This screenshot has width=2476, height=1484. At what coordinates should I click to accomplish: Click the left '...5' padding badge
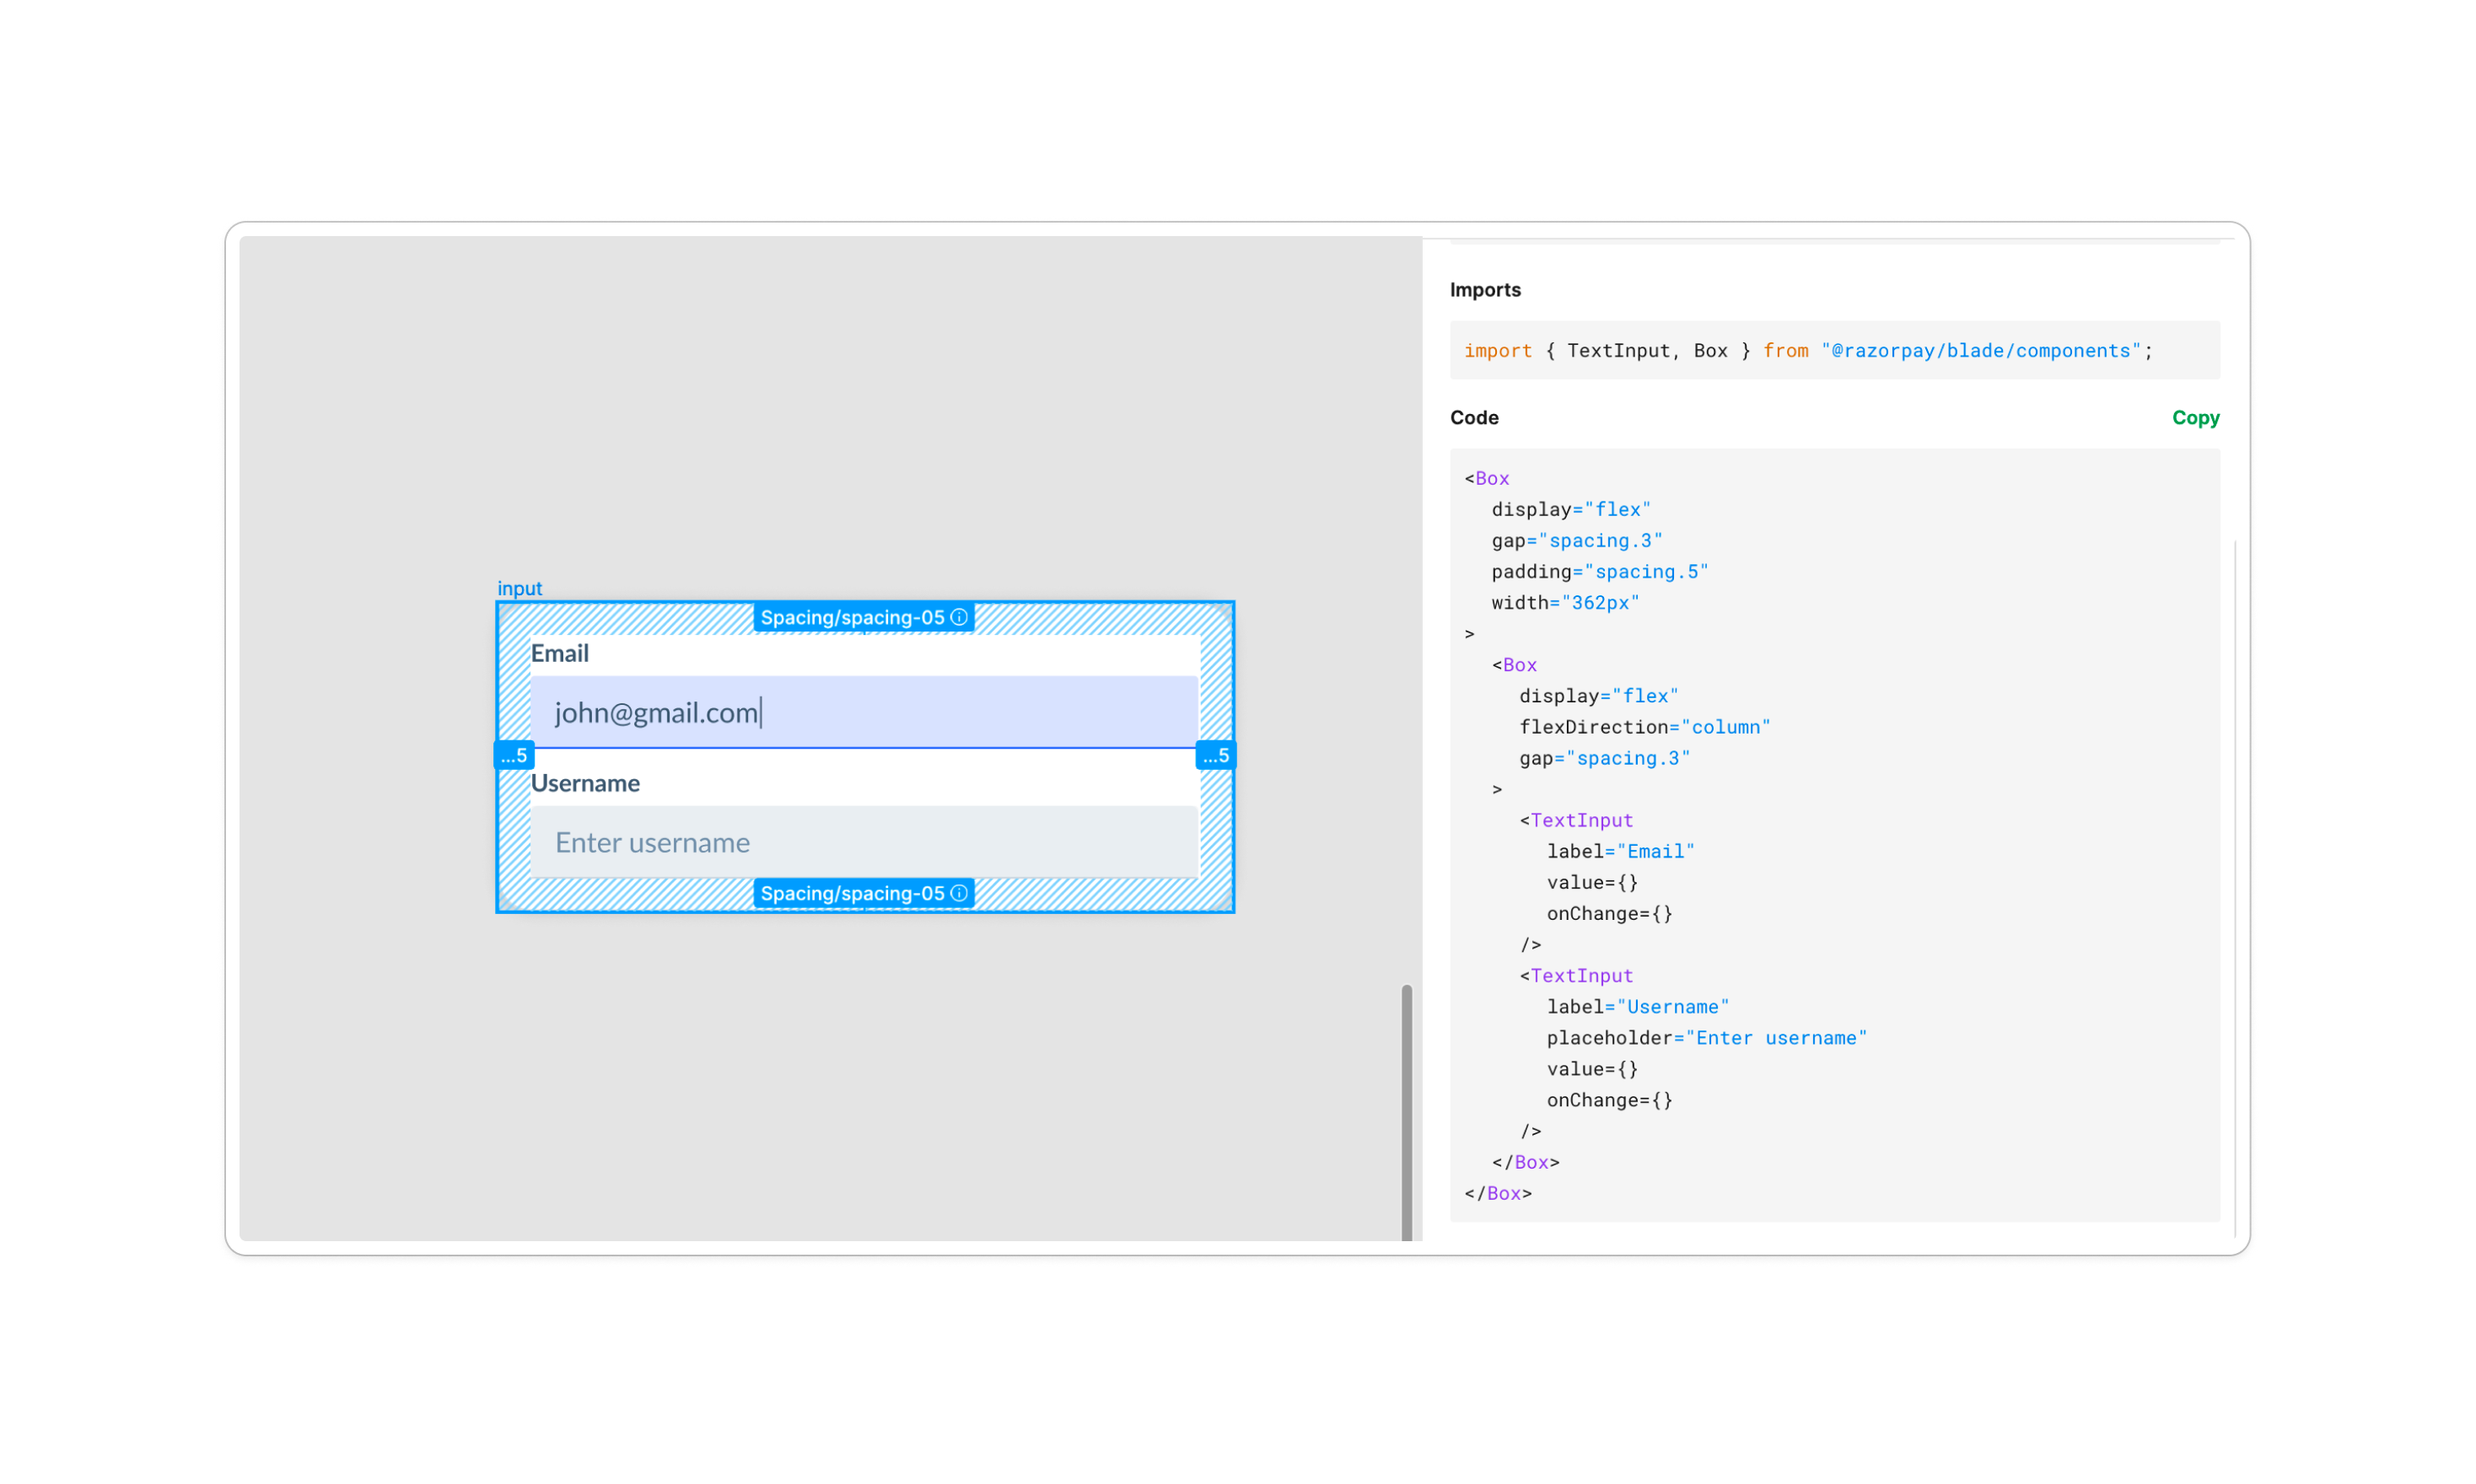point(514,755)
